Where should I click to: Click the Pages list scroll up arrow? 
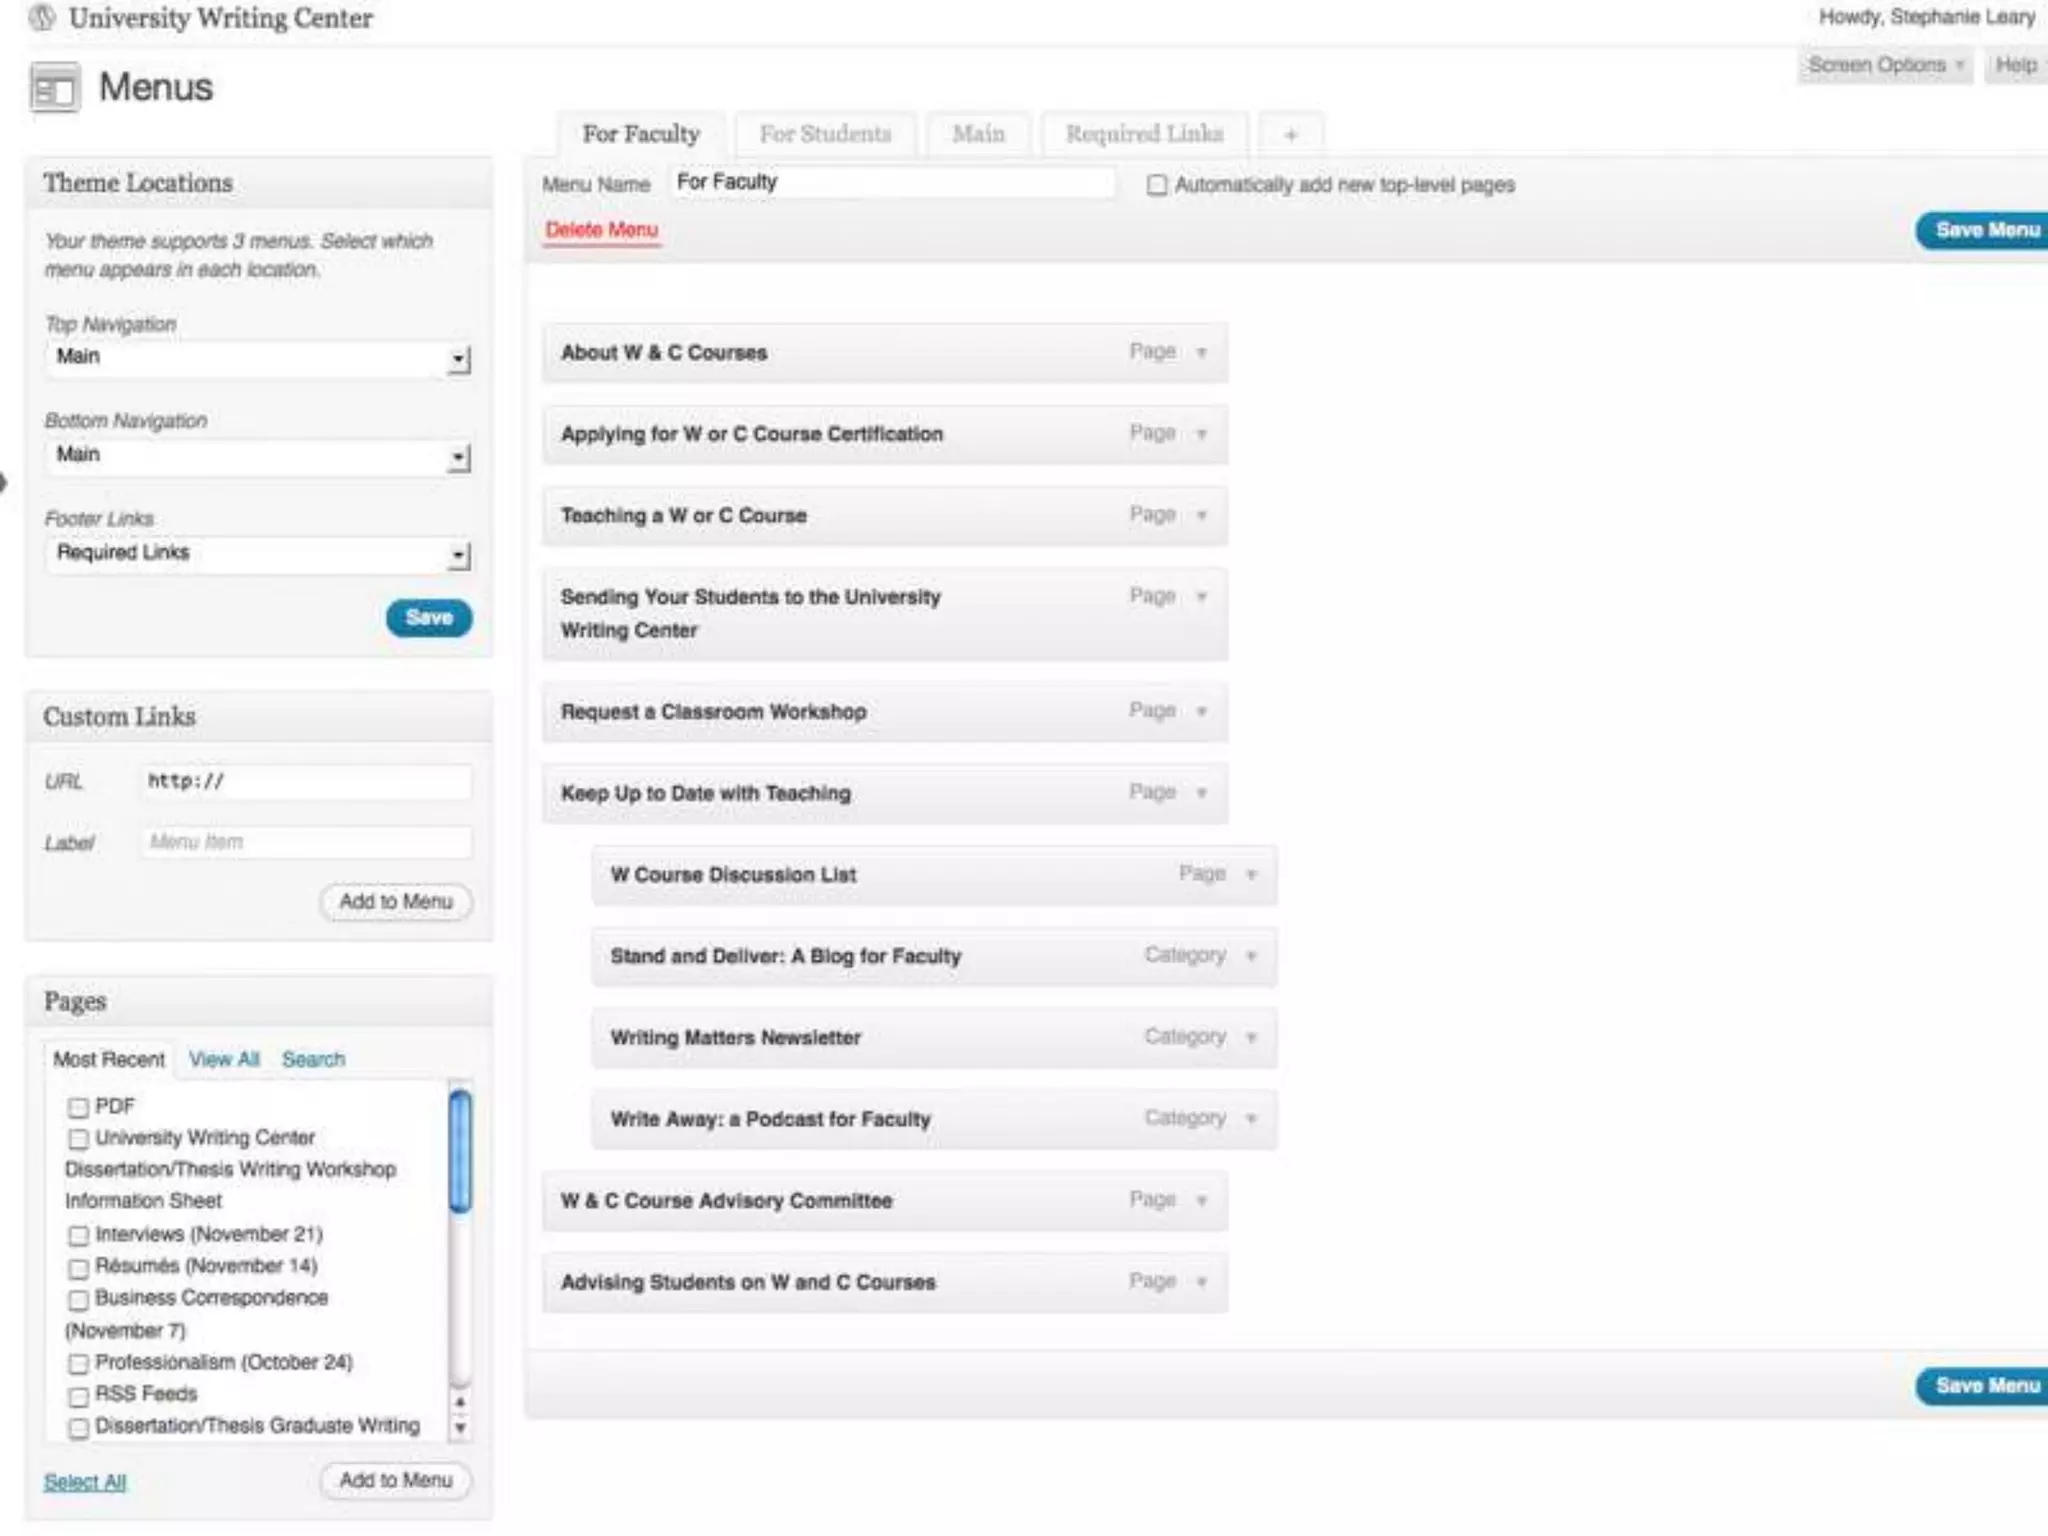460,1402
